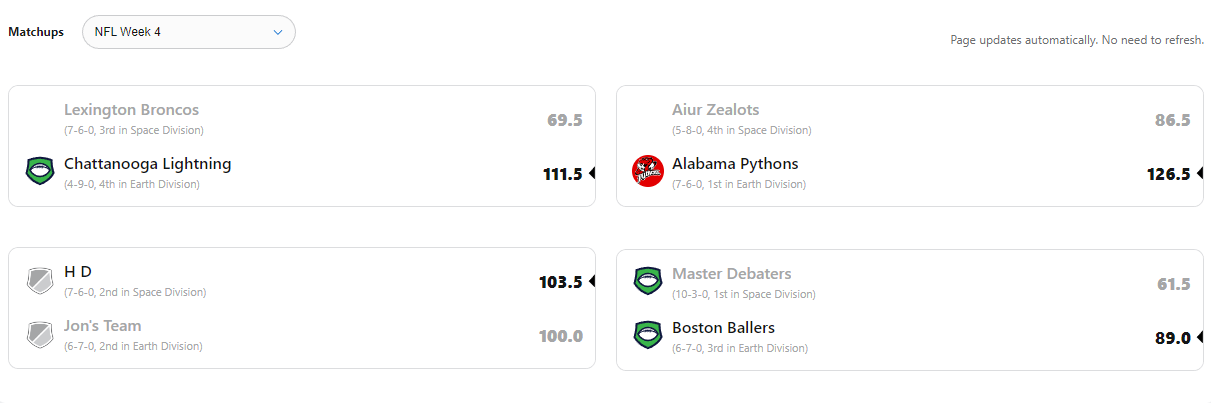Click the dropdown chevron in week selector

pyautogui.click(x=278, y=32)
